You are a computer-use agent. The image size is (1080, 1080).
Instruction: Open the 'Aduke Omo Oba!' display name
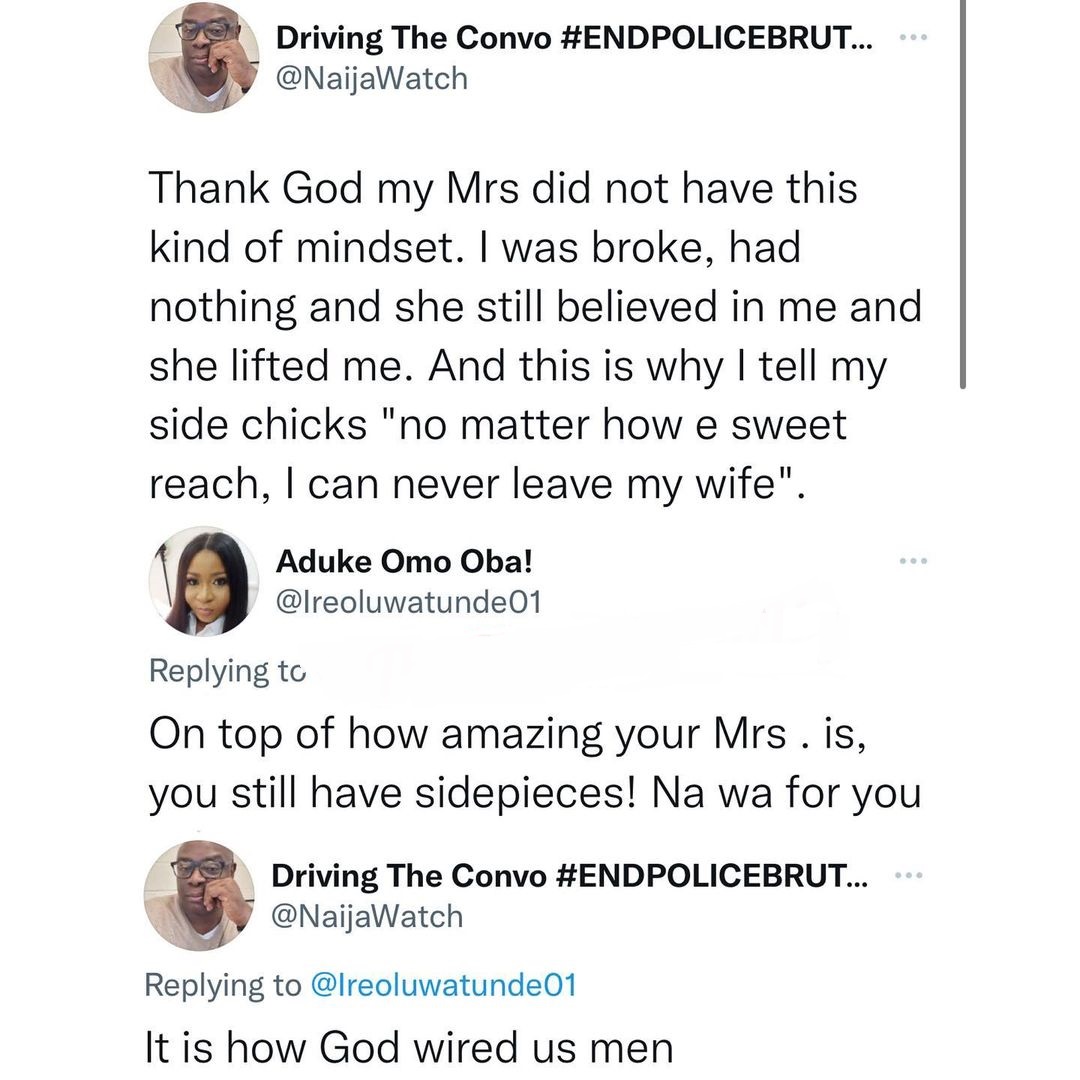403,562
